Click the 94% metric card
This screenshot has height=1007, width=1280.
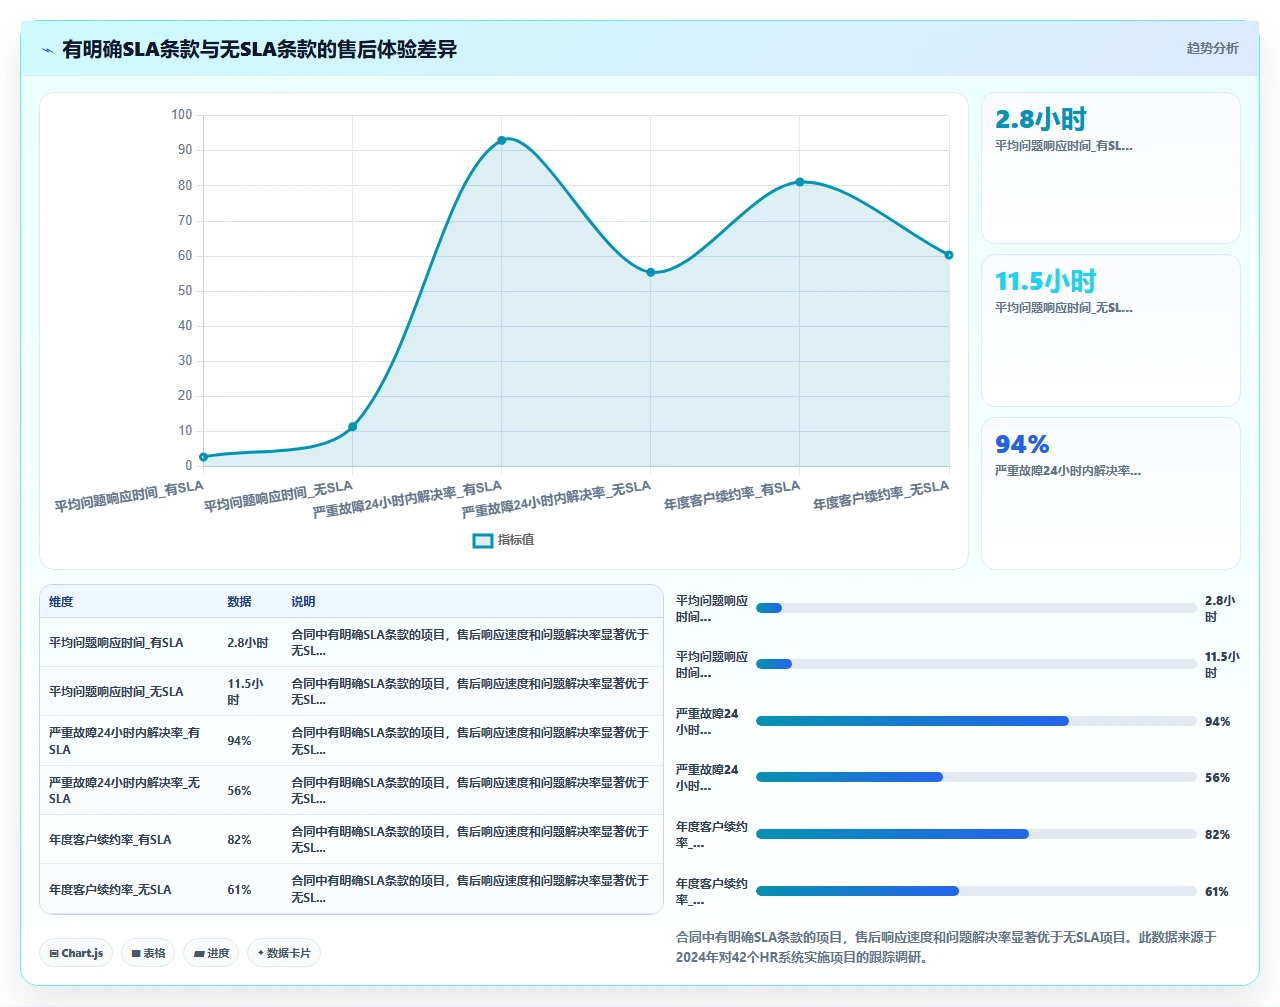(x=1111, y=493)
